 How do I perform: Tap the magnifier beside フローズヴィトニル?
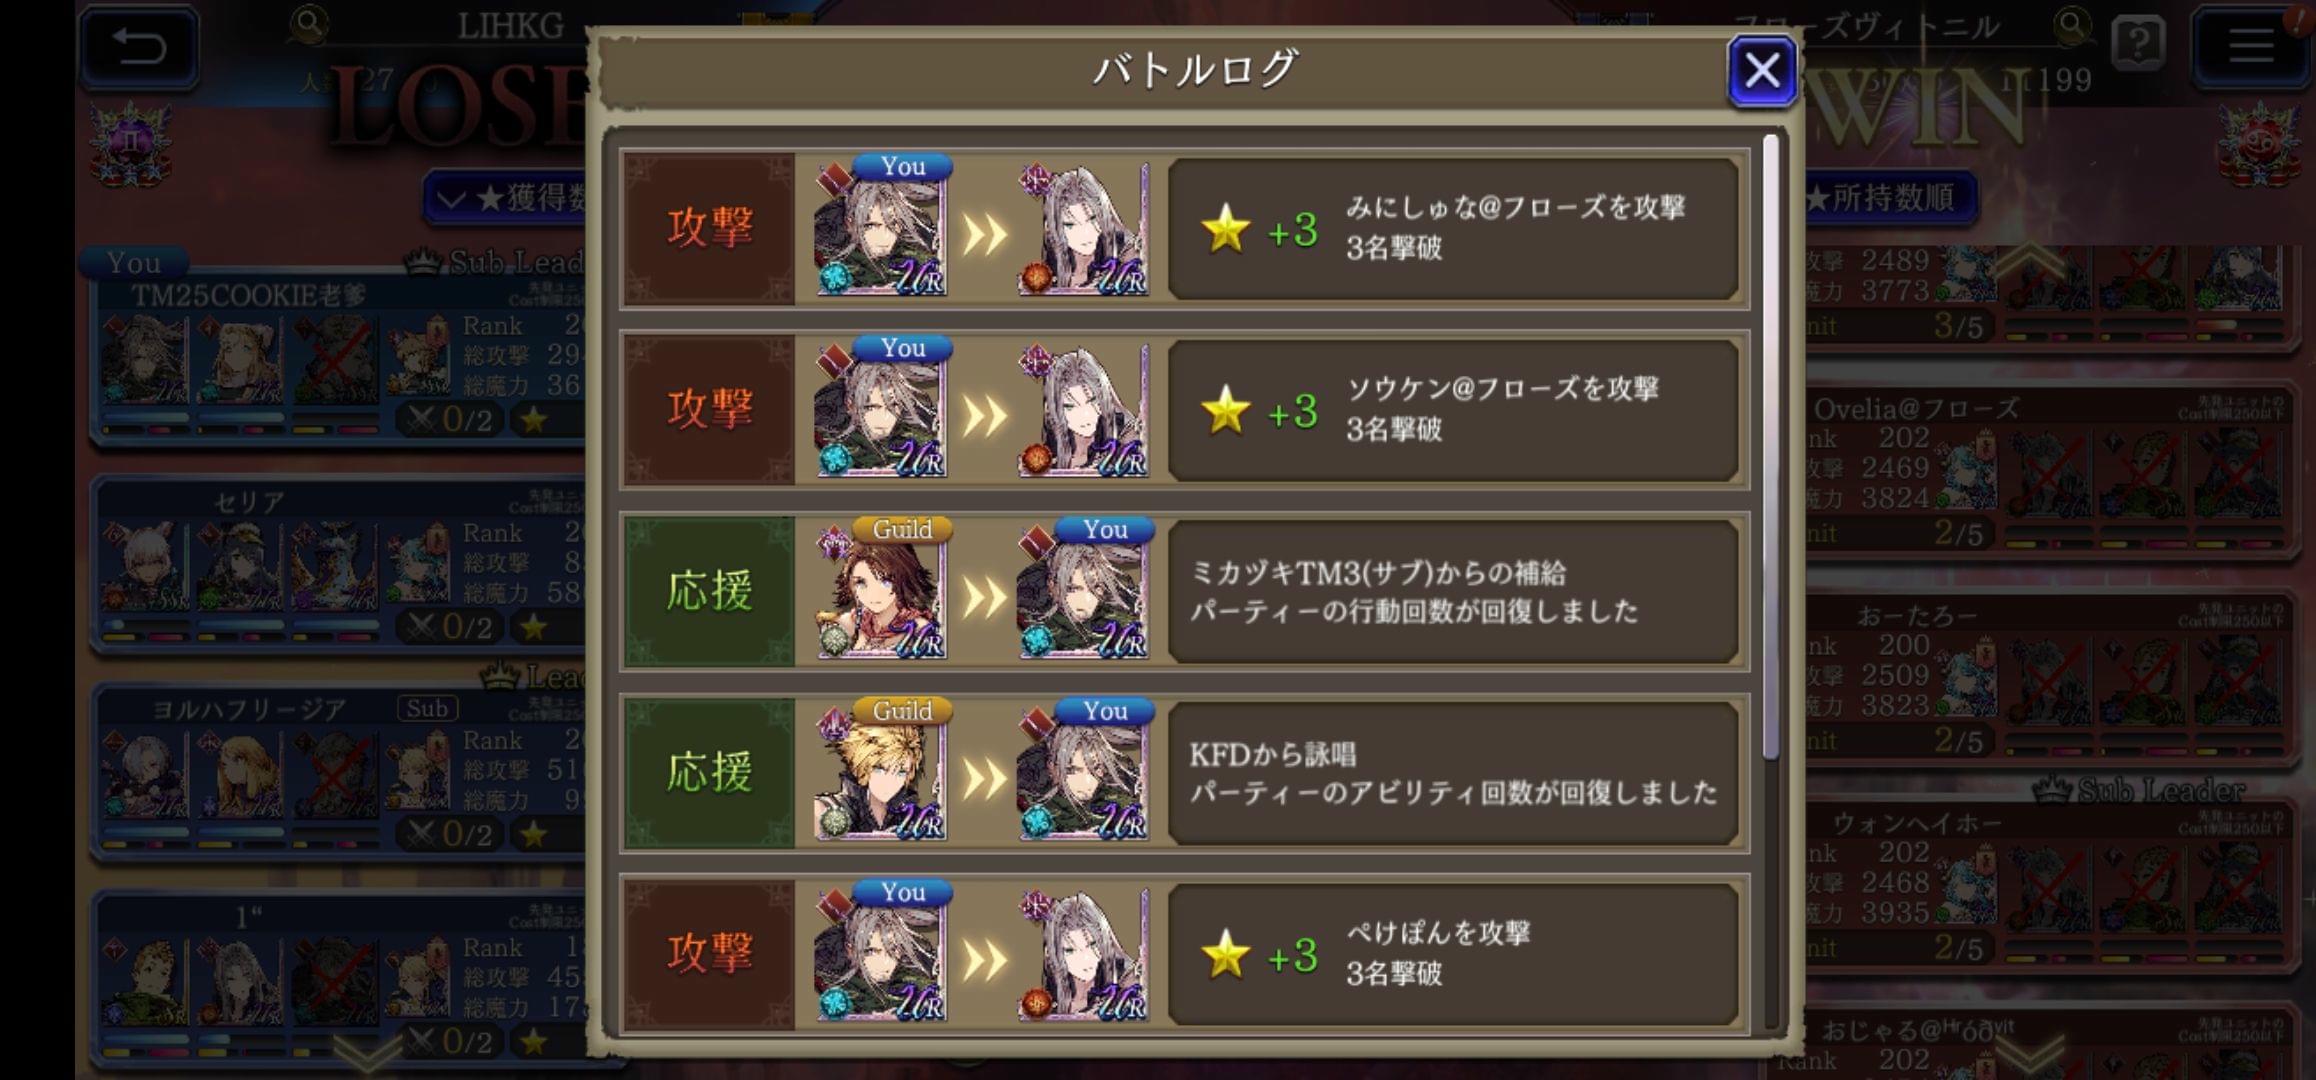[x=2073, y=23]
